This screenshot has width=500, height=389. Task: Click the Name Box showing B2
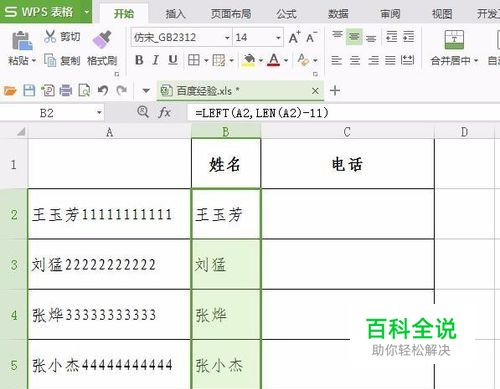pyautogui.click(x=52, y=113)
